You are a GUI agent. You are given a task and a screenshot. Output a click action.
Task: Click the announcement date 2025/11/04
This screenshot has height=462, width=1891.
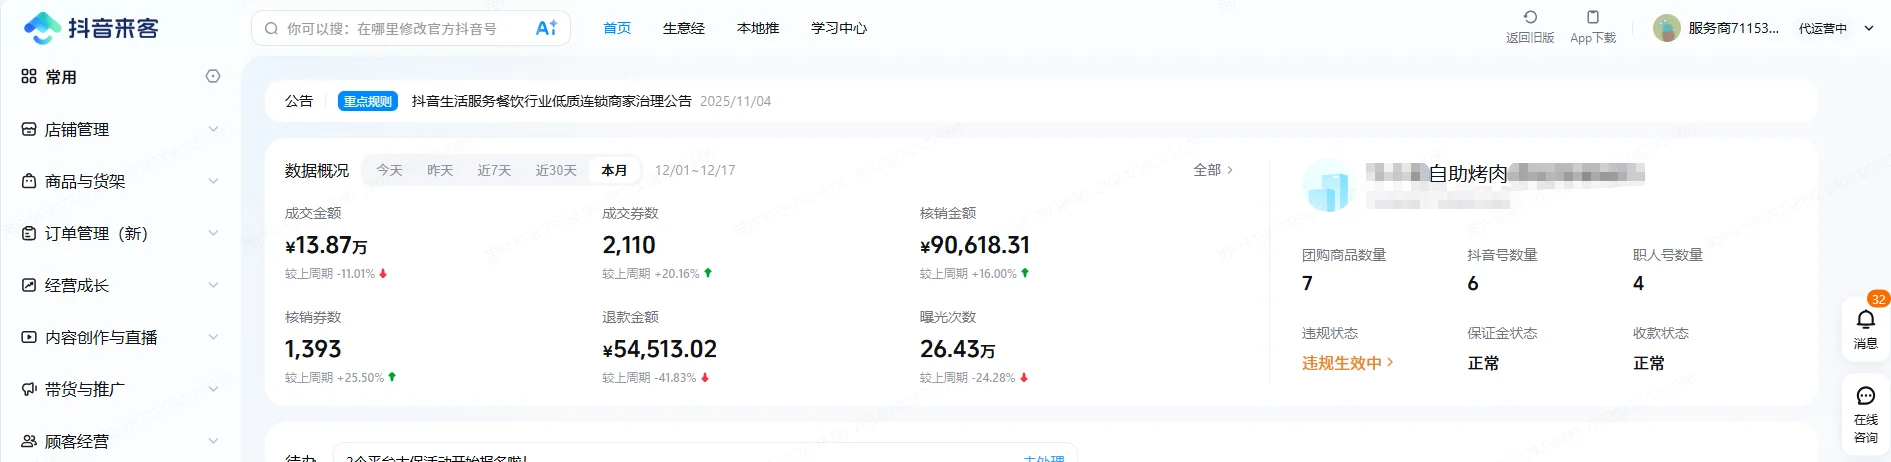tap(736, 101)
